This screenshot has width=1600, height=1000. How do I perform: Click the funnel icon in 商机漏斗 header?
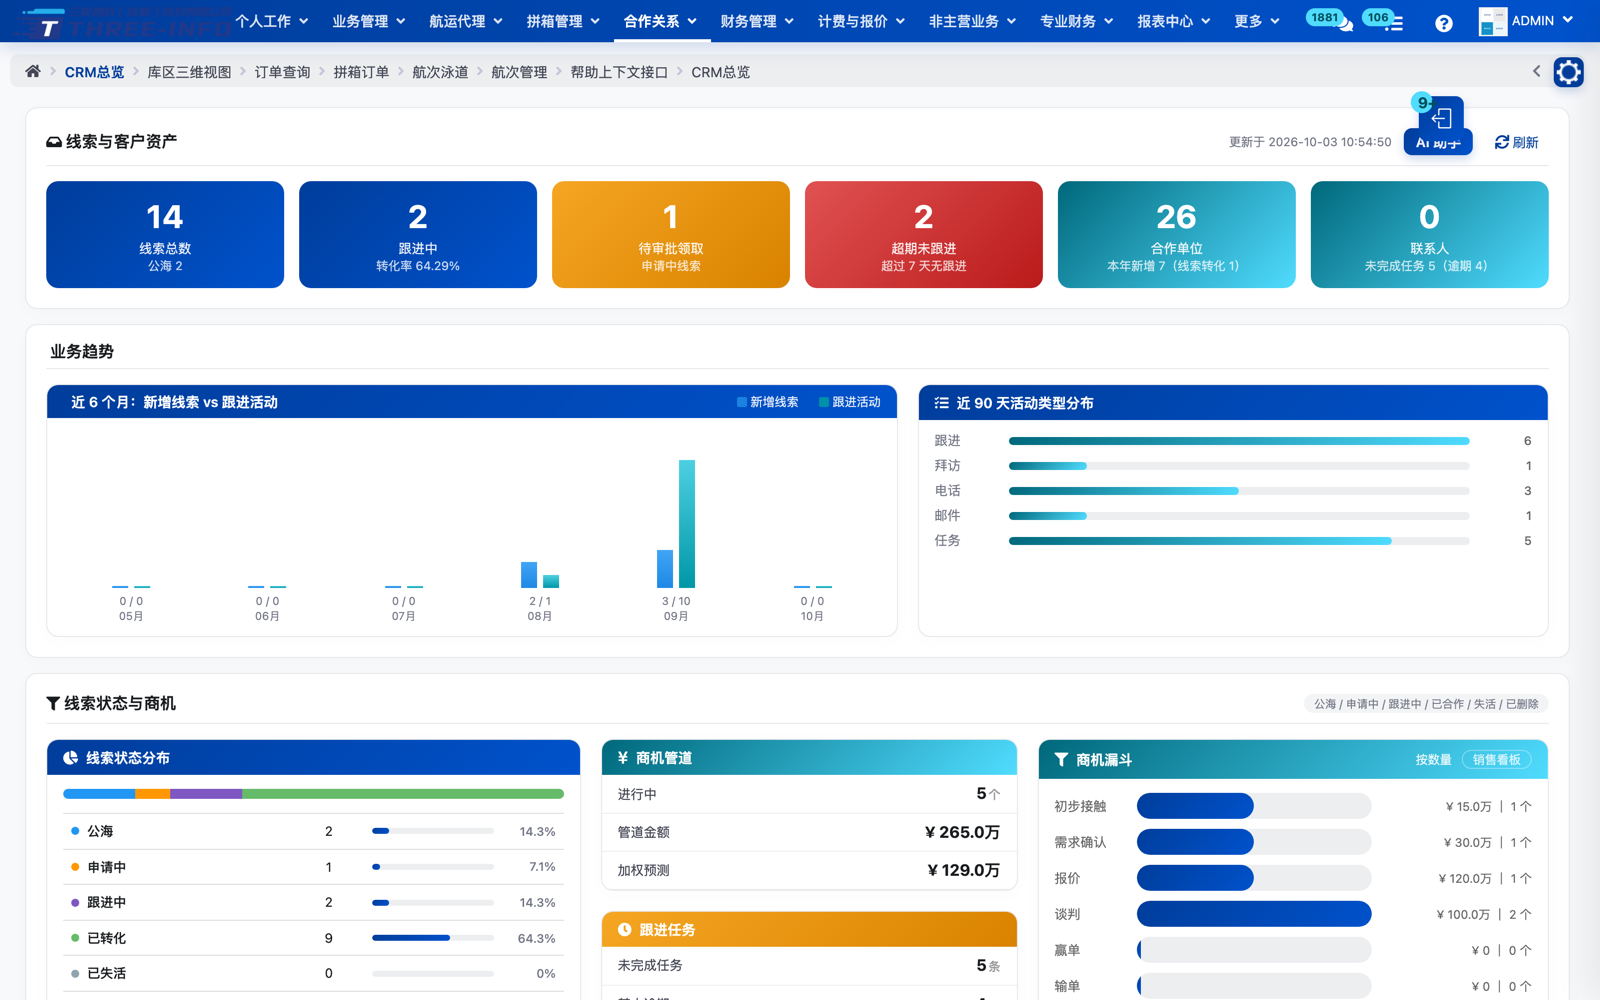coord(1061,760)
